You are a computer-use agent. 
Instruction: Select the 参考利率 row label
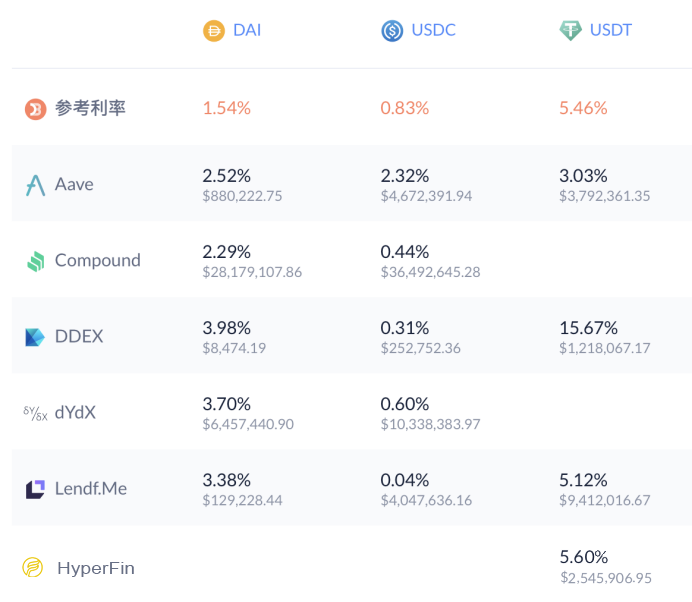(x=90, y=108)
